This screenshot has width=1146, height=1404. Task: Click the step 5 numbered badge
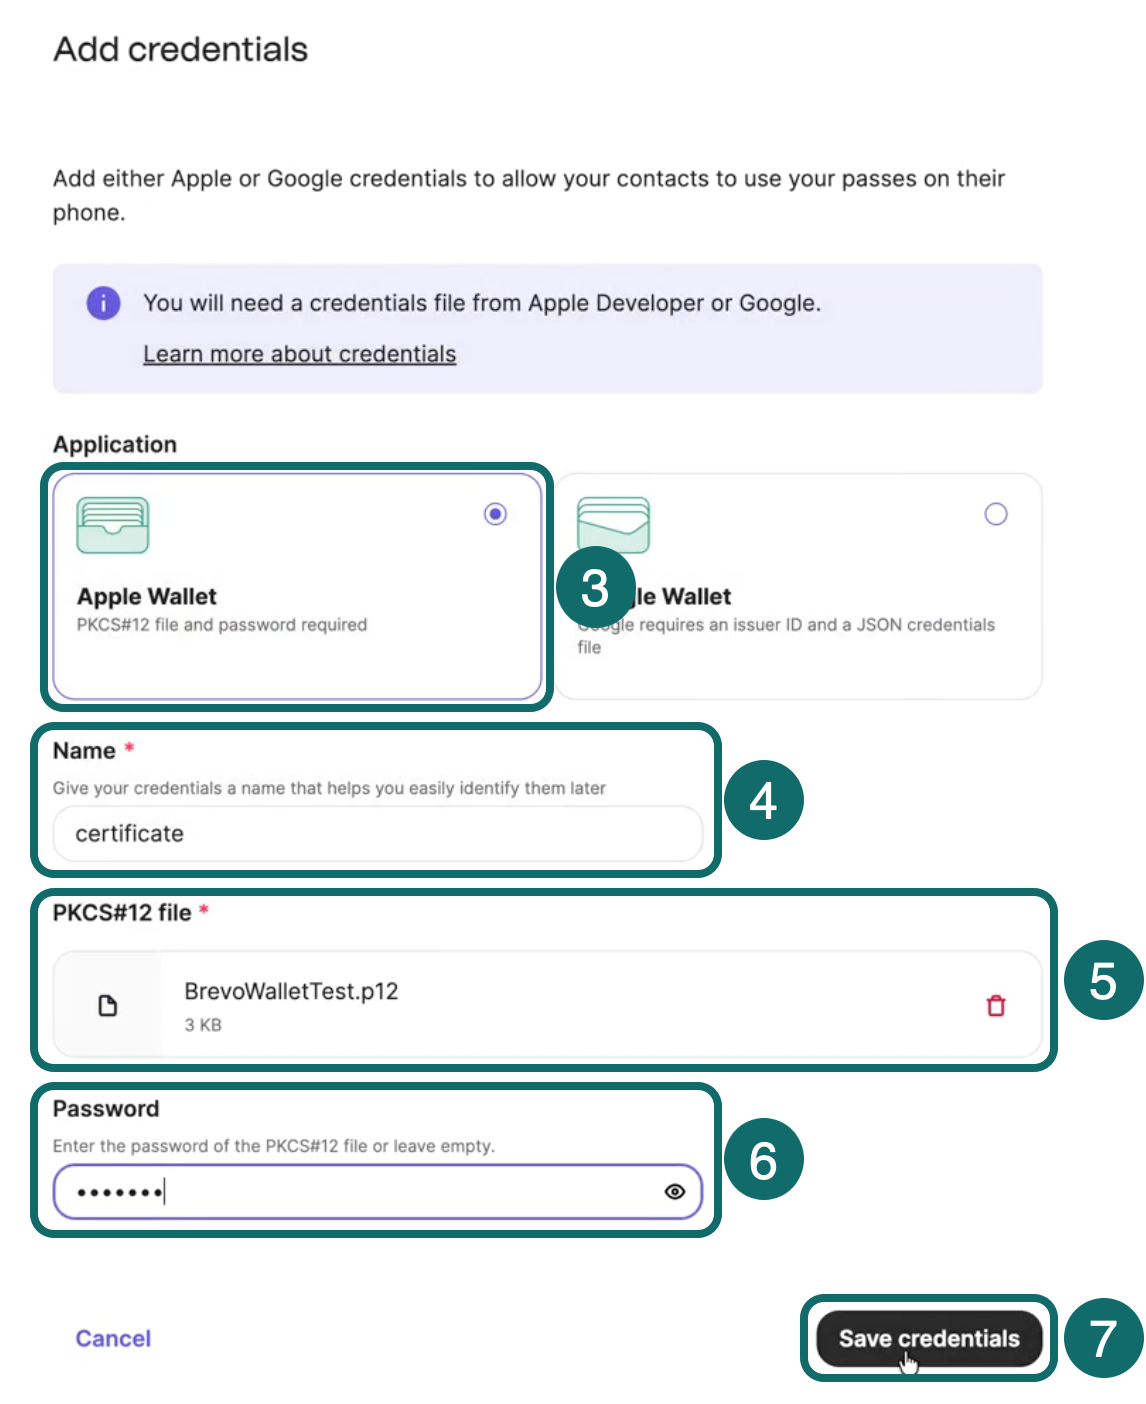(x=1103, y=980)
